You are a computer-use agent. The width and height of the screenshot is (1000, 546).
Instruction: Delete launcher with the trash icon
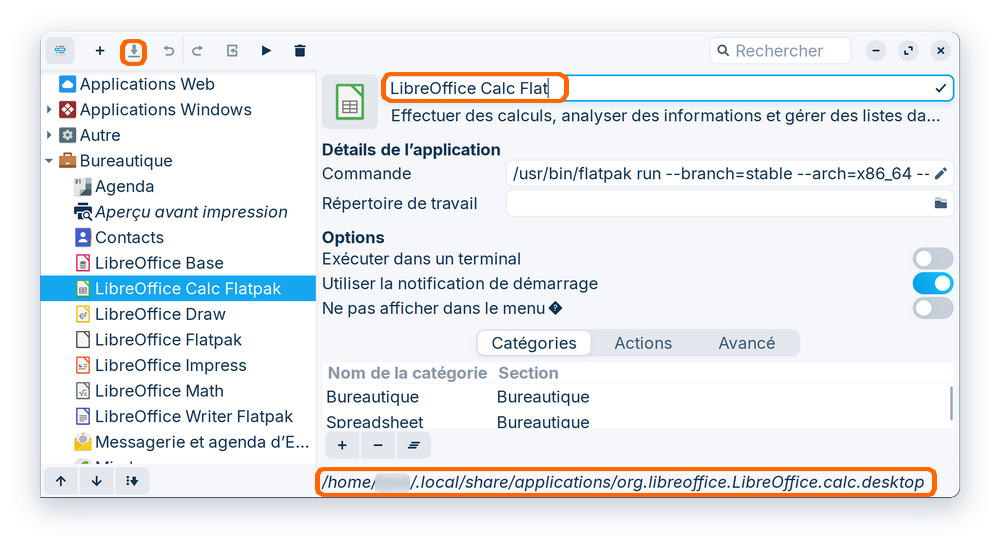coord(300,51)
